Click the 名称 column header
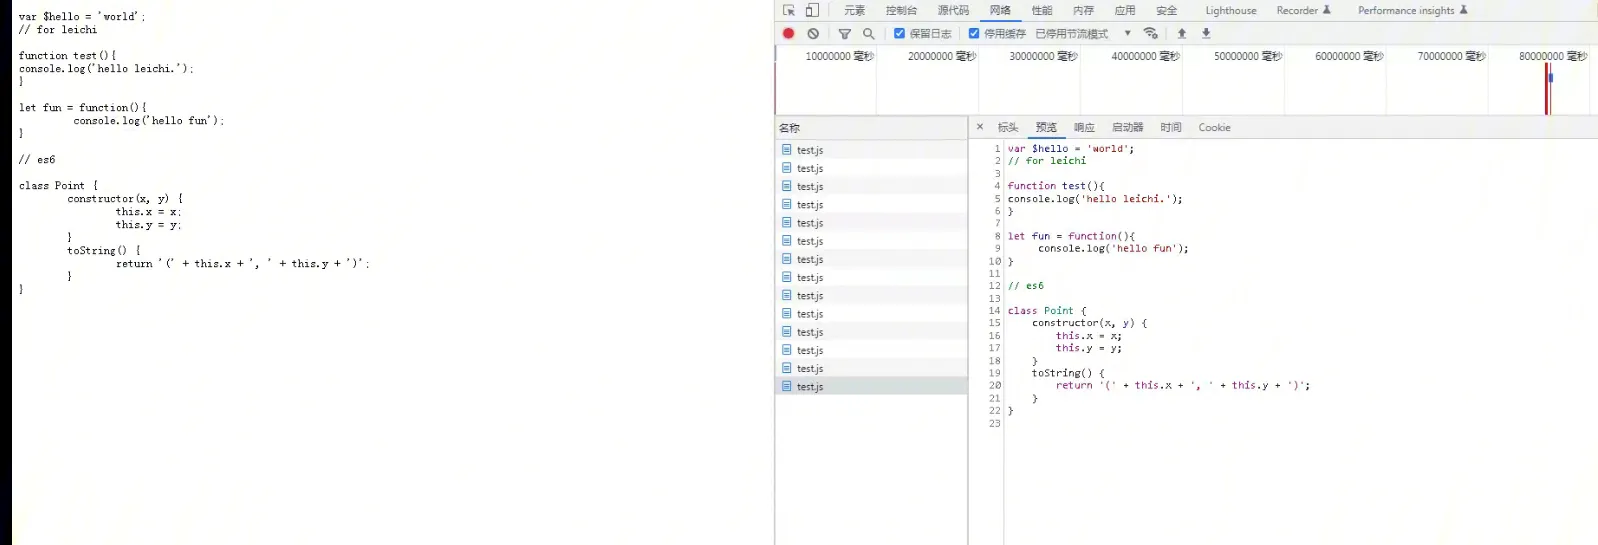Screen dimensions: 1598x545 coord(790,128)
